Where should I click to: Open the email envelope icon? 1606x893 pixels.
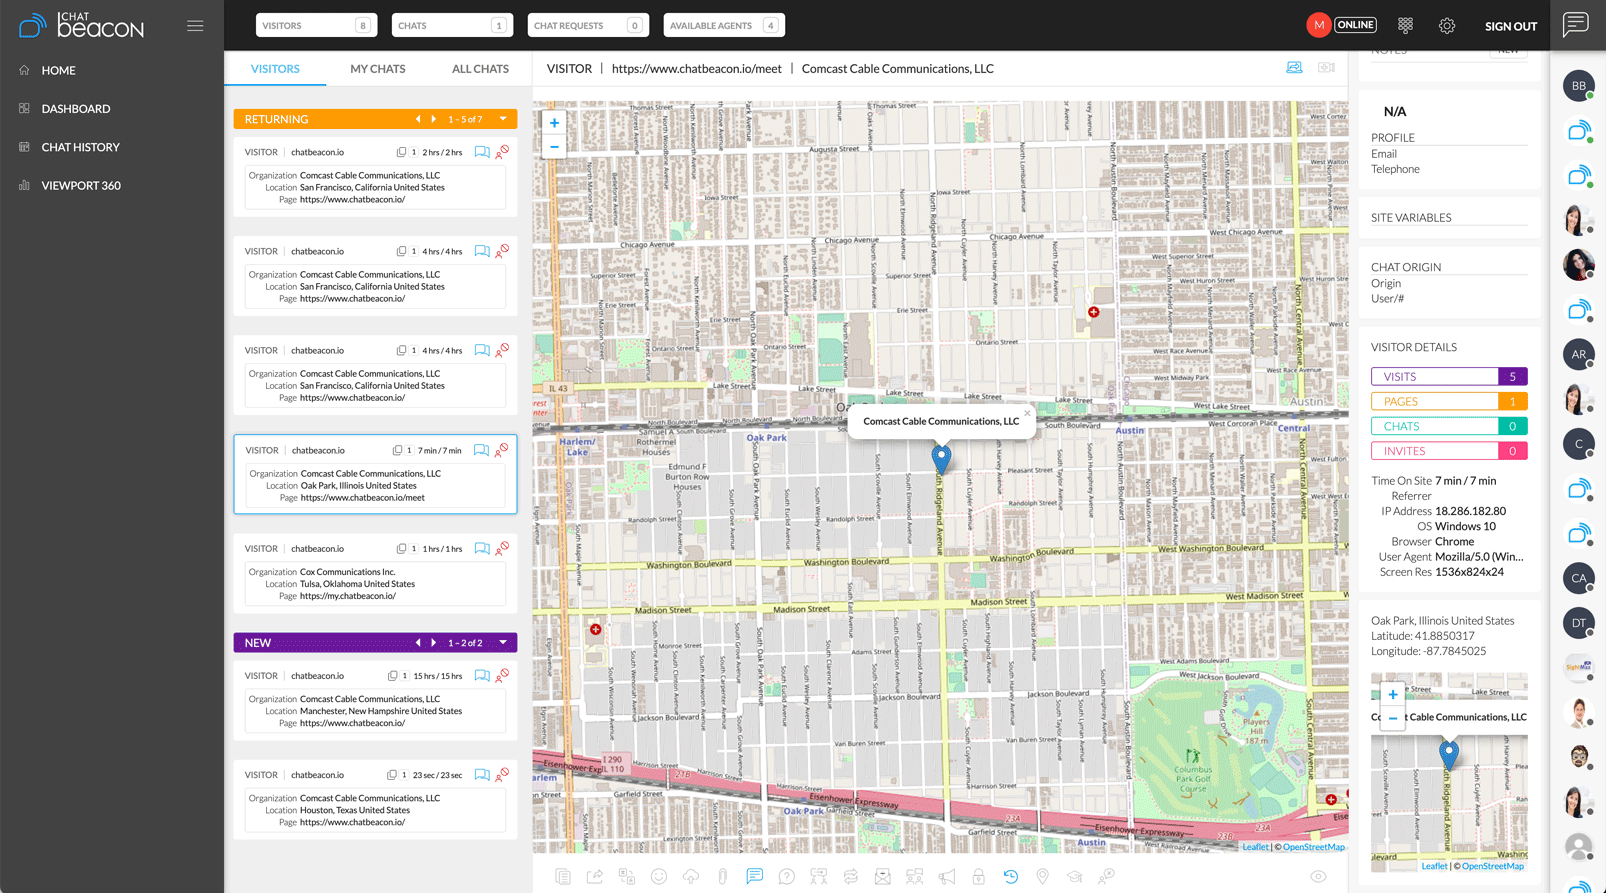pyautogui.click(x=883, y=876)
